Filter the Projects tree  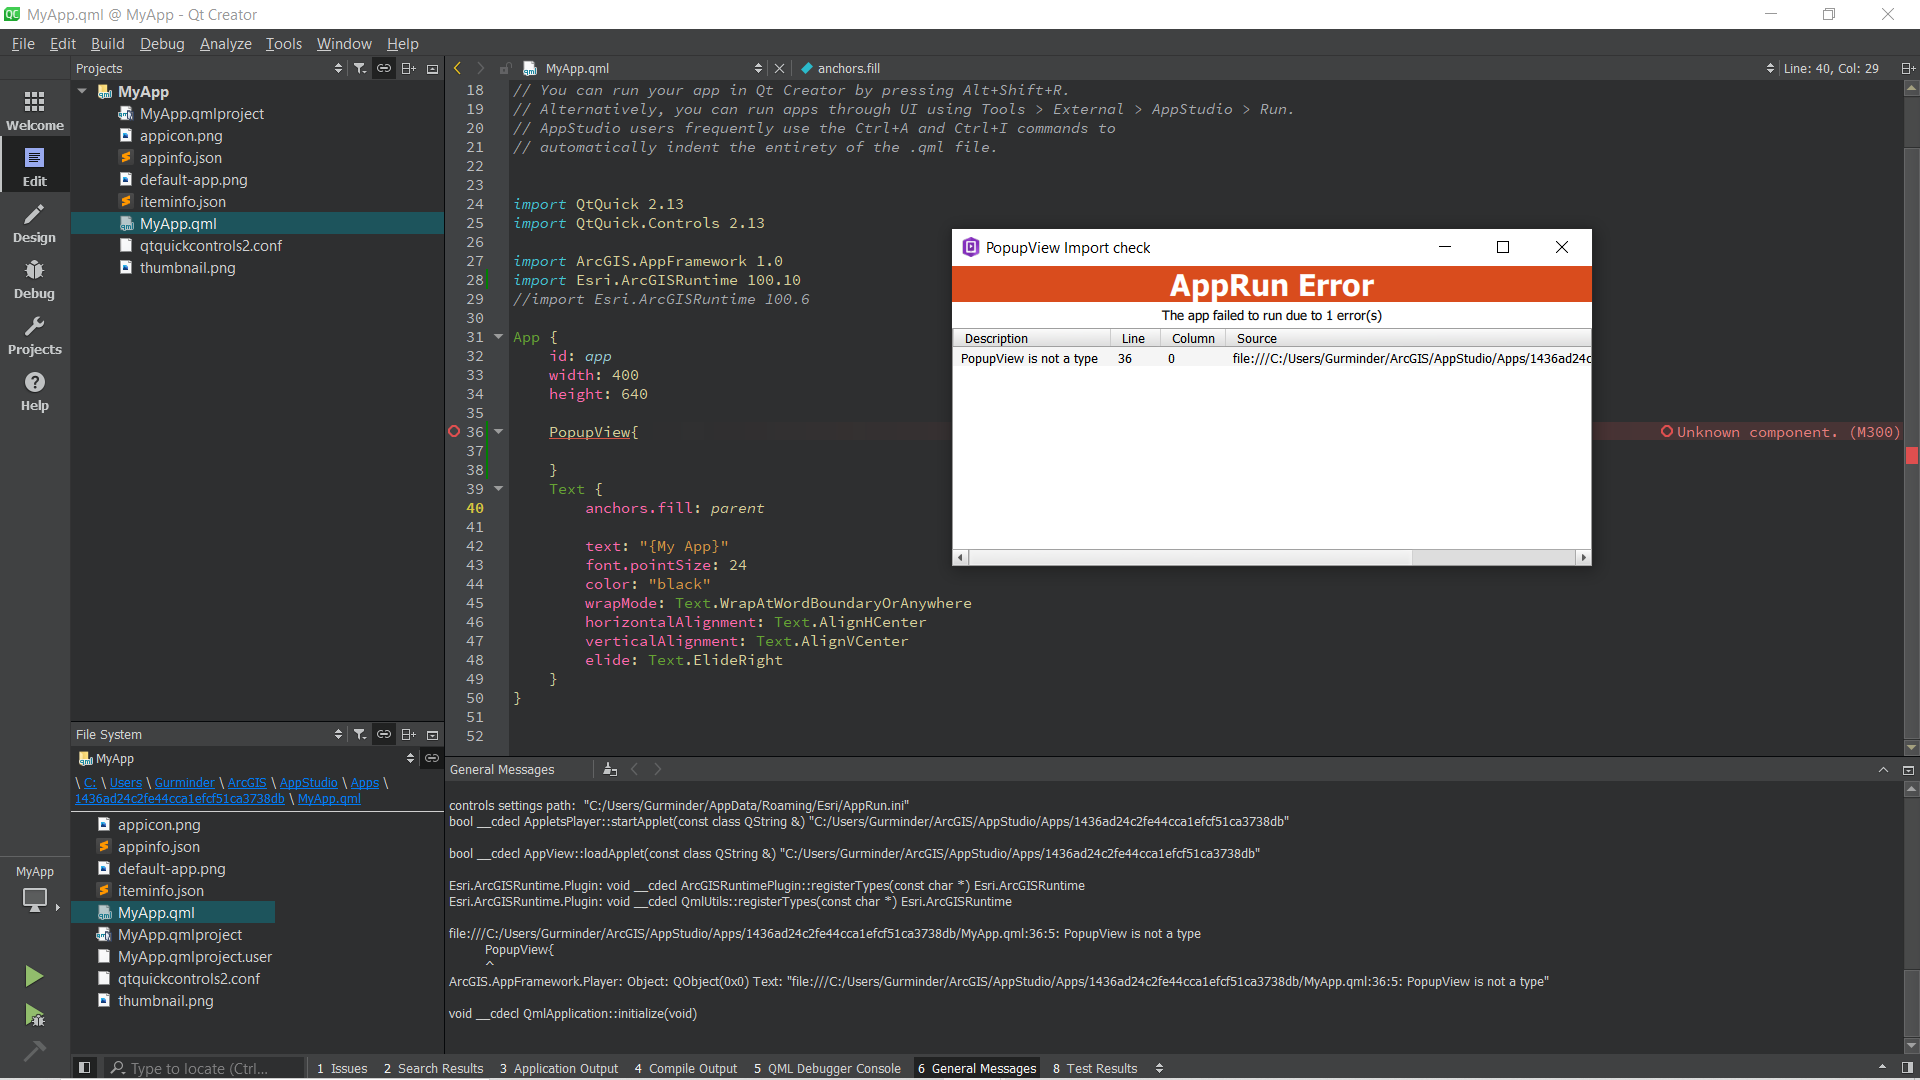[360, 68]
